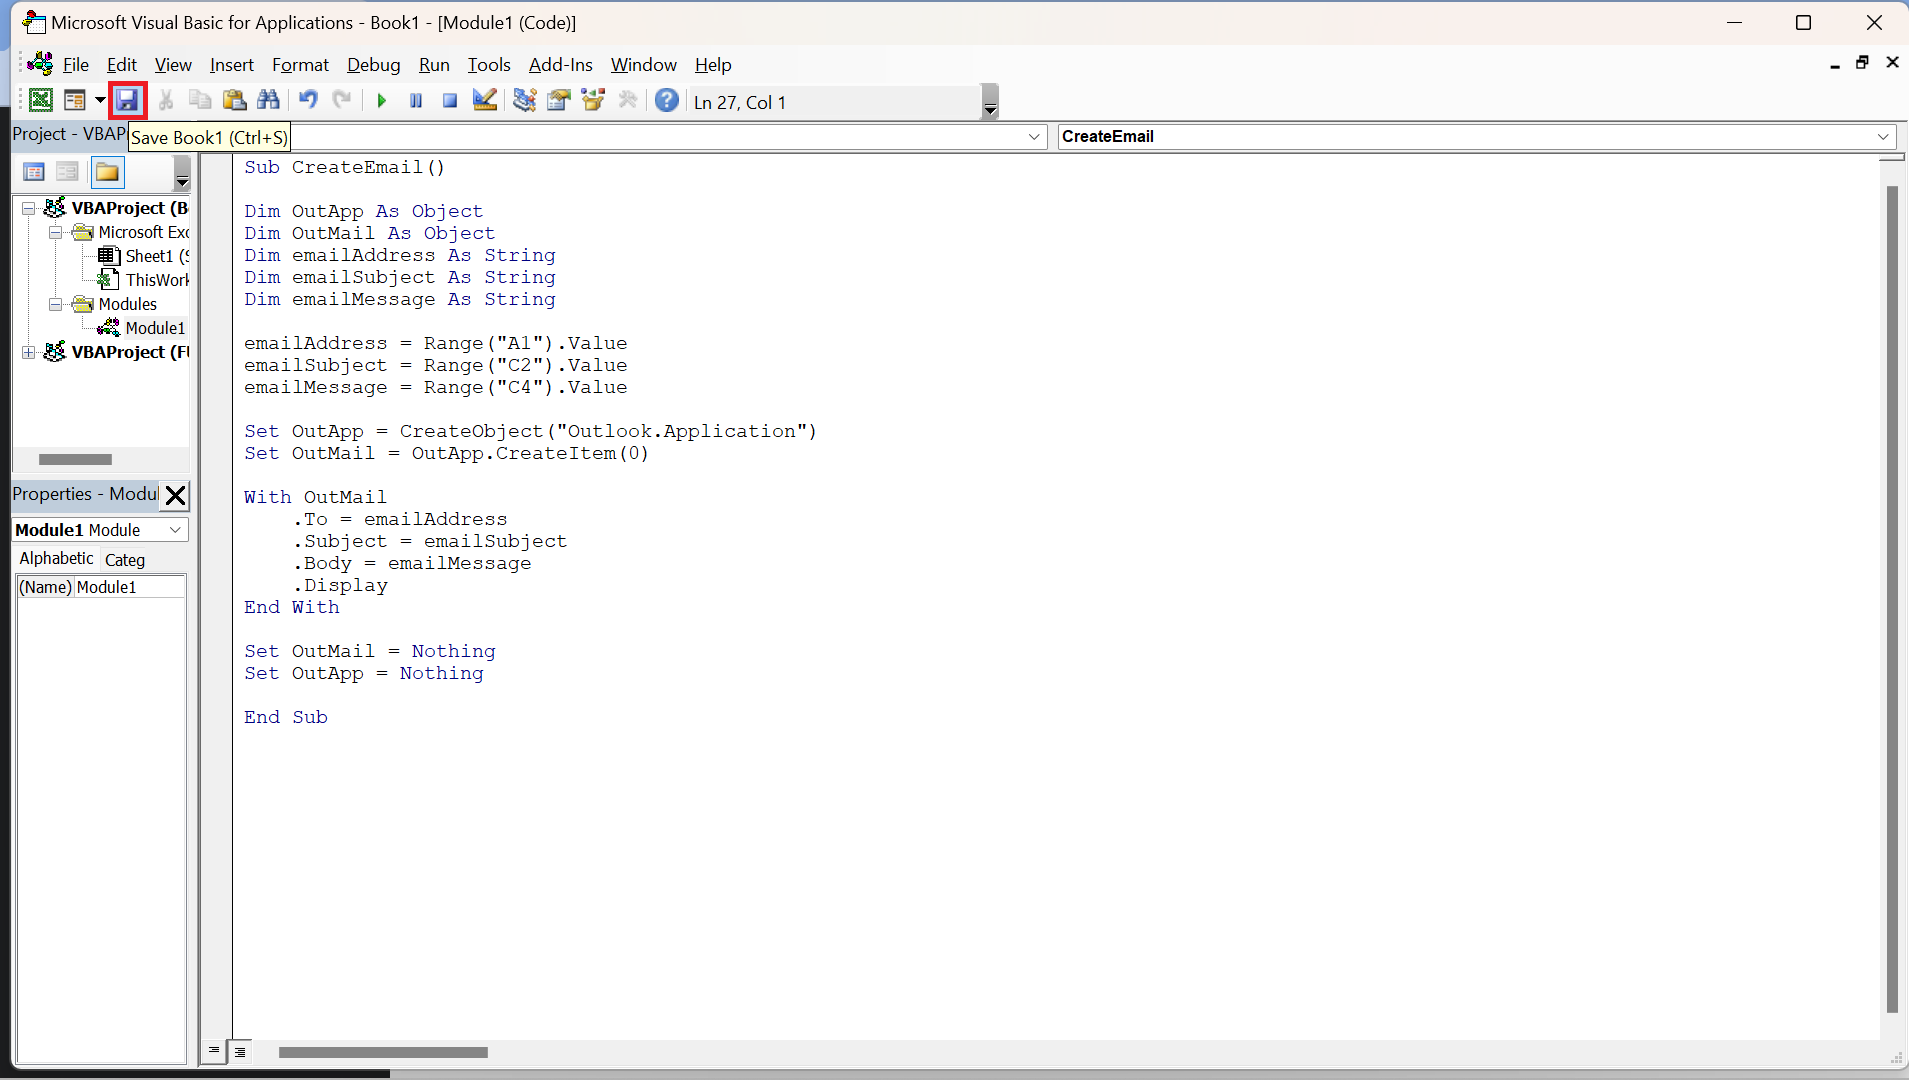The image size is (1909, 1080).
Task: Select Sheet1 in the project tree
Action: 145,256
